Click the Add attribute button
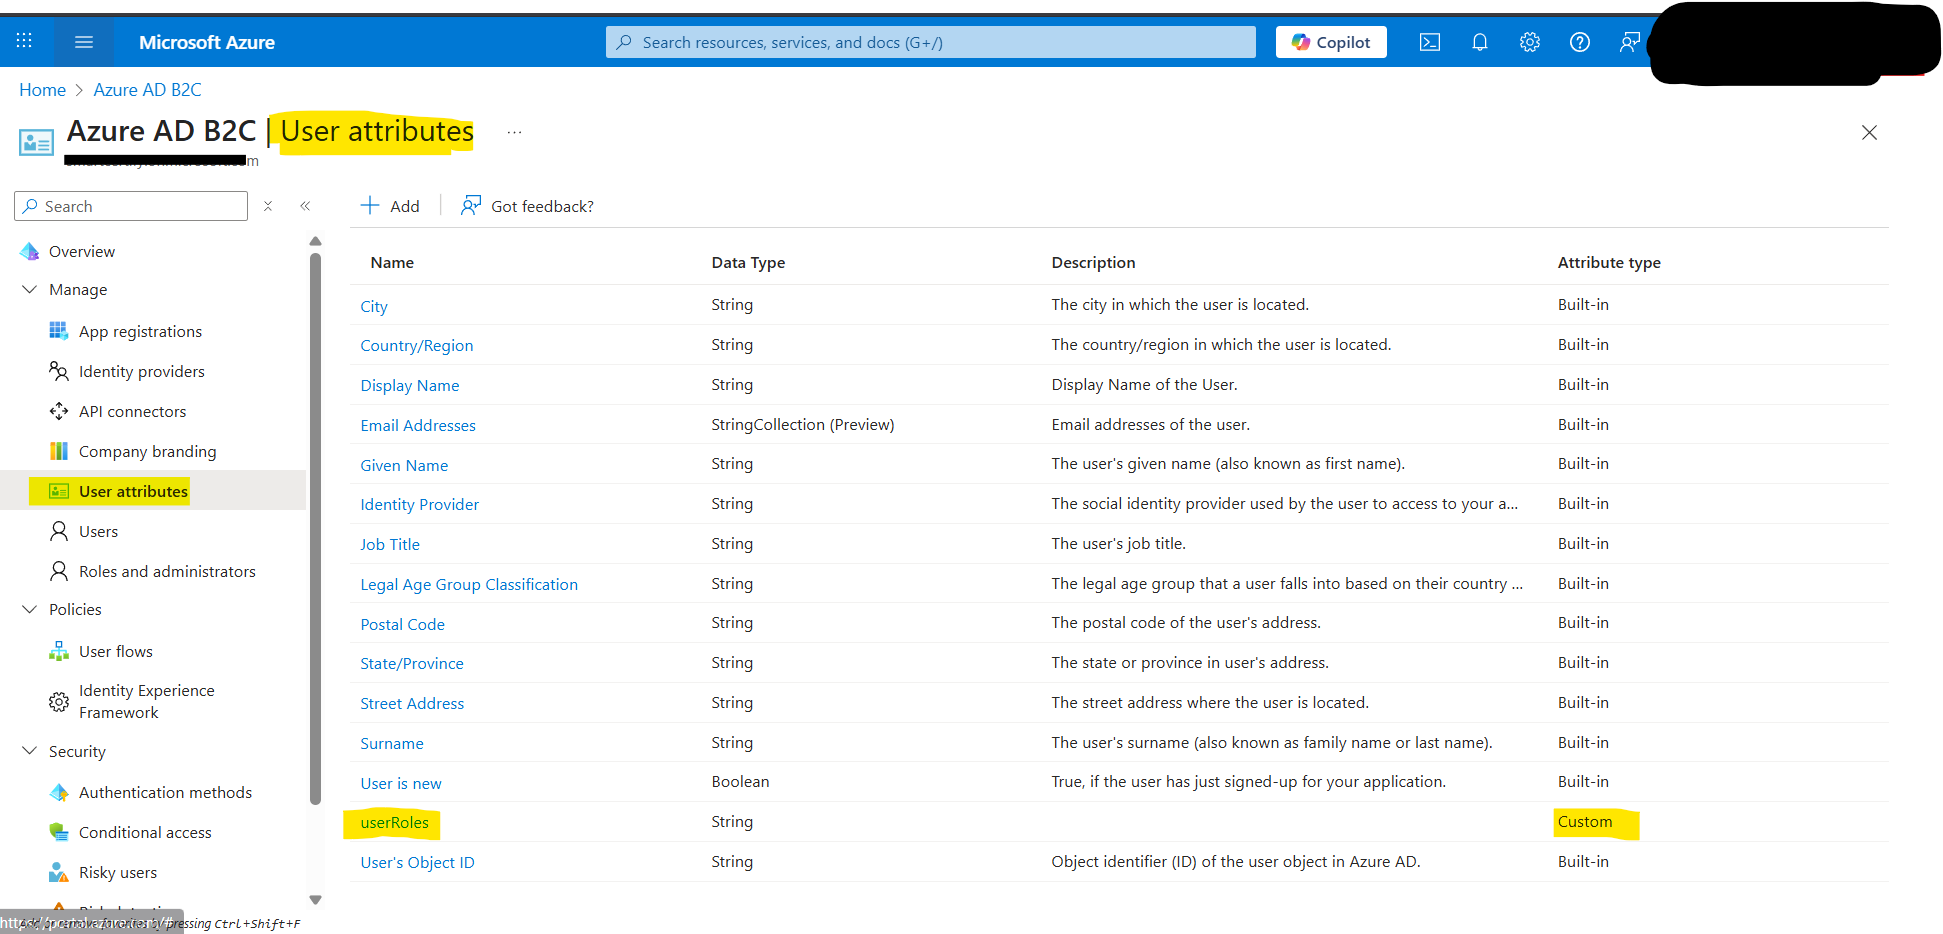This screenshot has height=934, width=1943. pyautogui.click(x=390, y=205)
